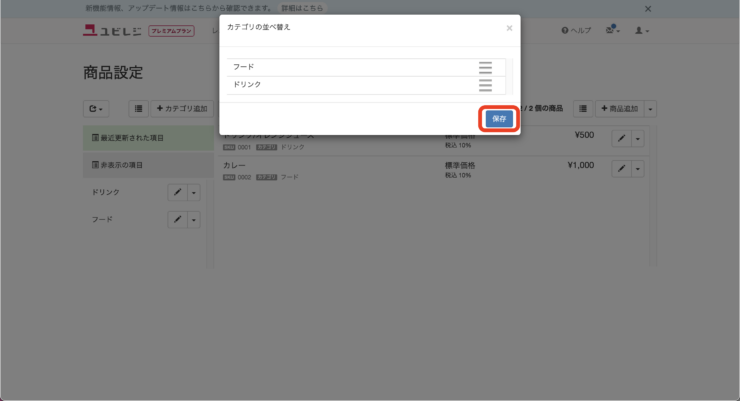Viewport: 740px width, 401px height.
Task: Expand dropdown for the ¥500 product
Action: pos(638,139)
